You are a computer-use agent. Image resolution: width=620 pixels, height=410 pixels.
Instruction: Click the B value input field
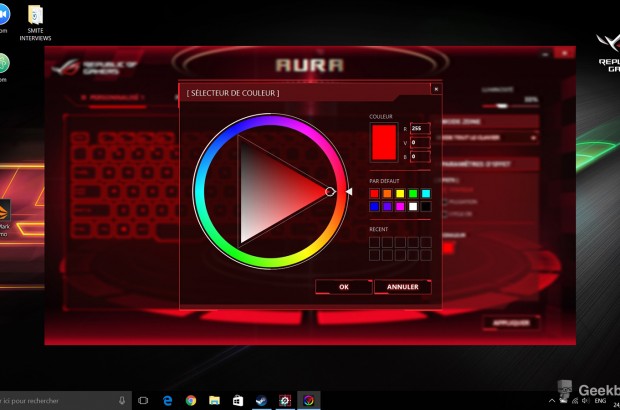[x=418, y=157]
